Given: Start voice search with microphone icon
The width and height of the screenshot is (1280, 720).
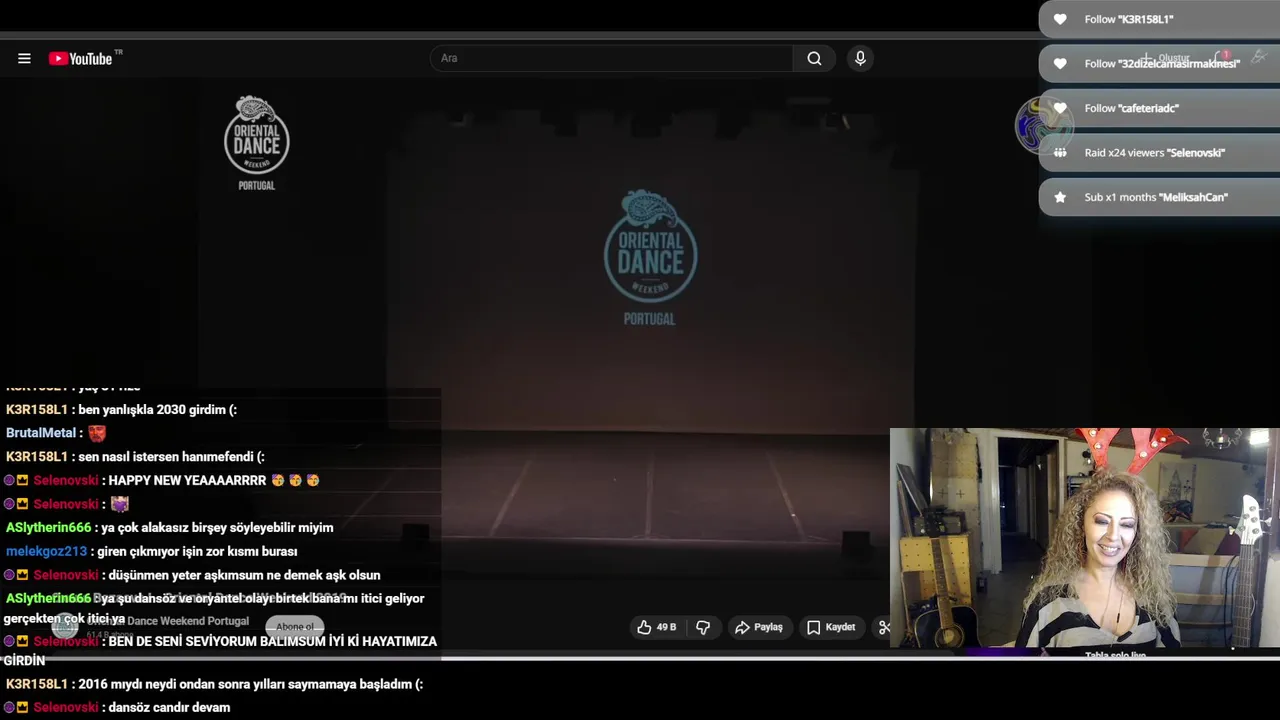Looking at the screenshot, I should 860,58.
